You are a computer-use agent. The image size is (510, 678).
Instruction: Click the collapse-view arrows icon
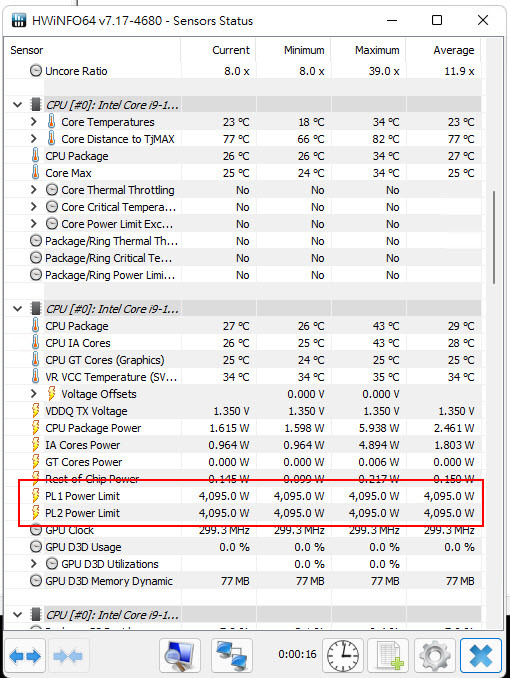[69, 656]
